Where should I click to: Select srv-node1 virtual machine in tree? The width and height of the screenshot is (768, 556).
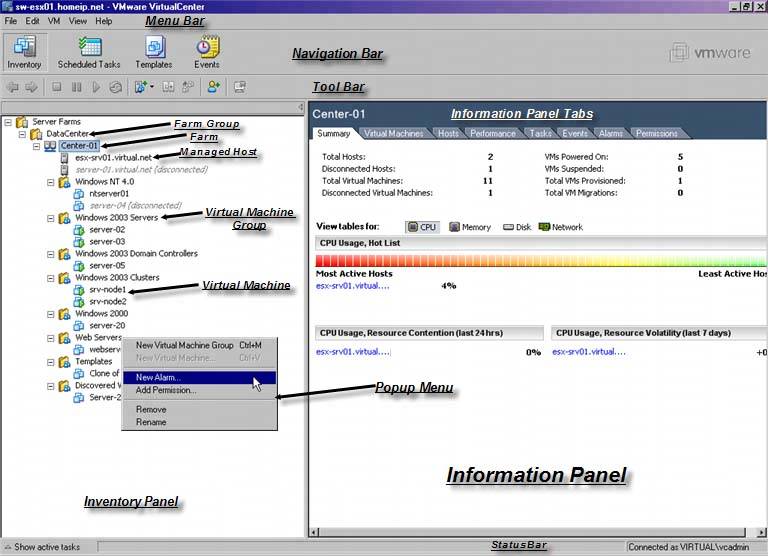pyautogui.click(x=108, y=290)
